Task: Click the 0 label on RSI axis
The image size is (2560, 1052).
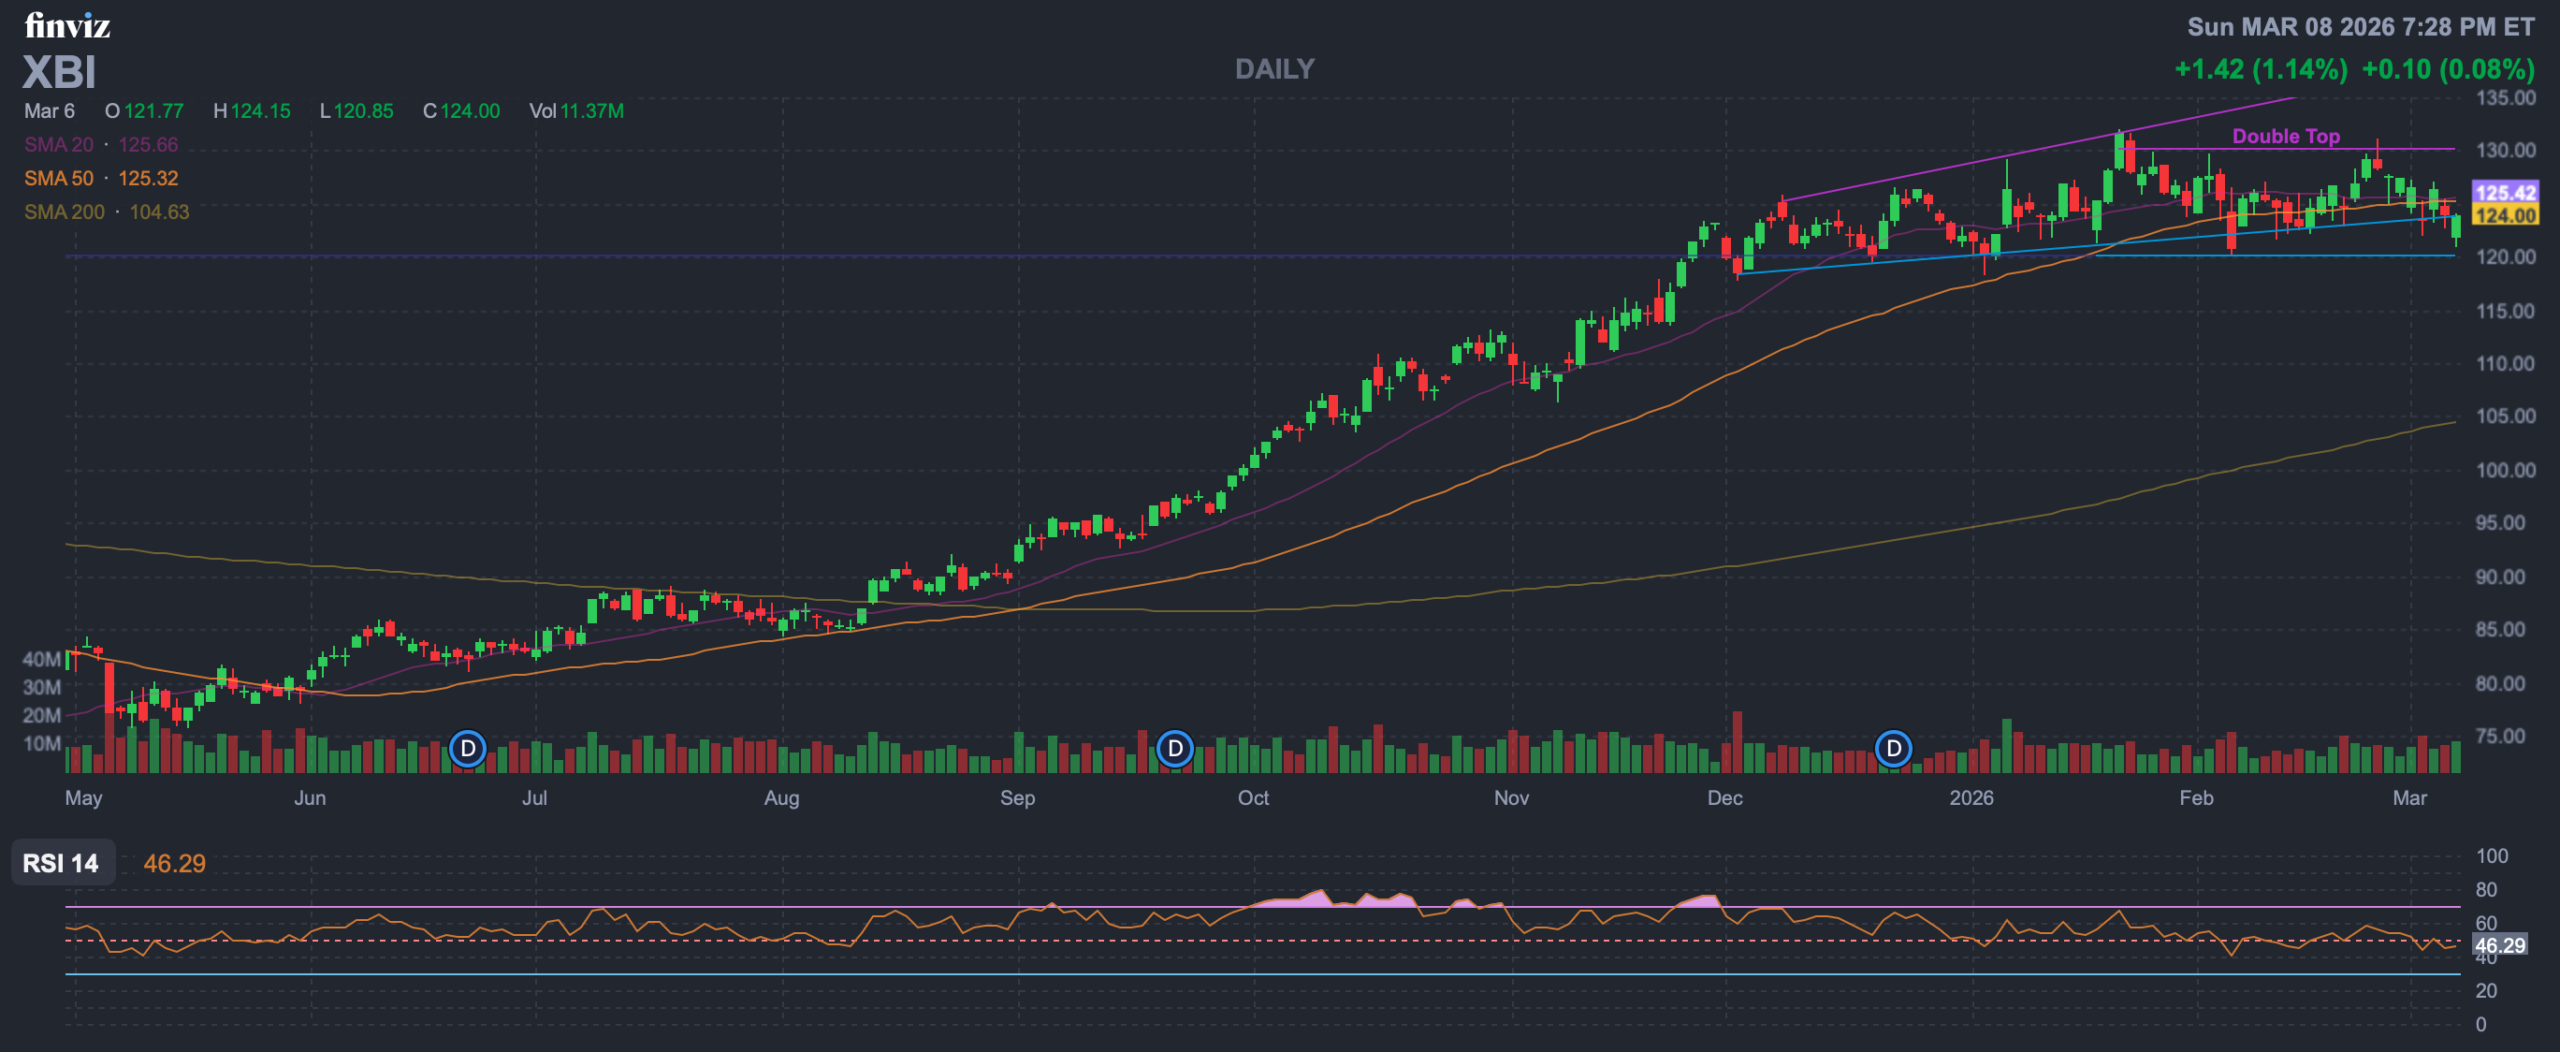Action: coord(2481,1024)
